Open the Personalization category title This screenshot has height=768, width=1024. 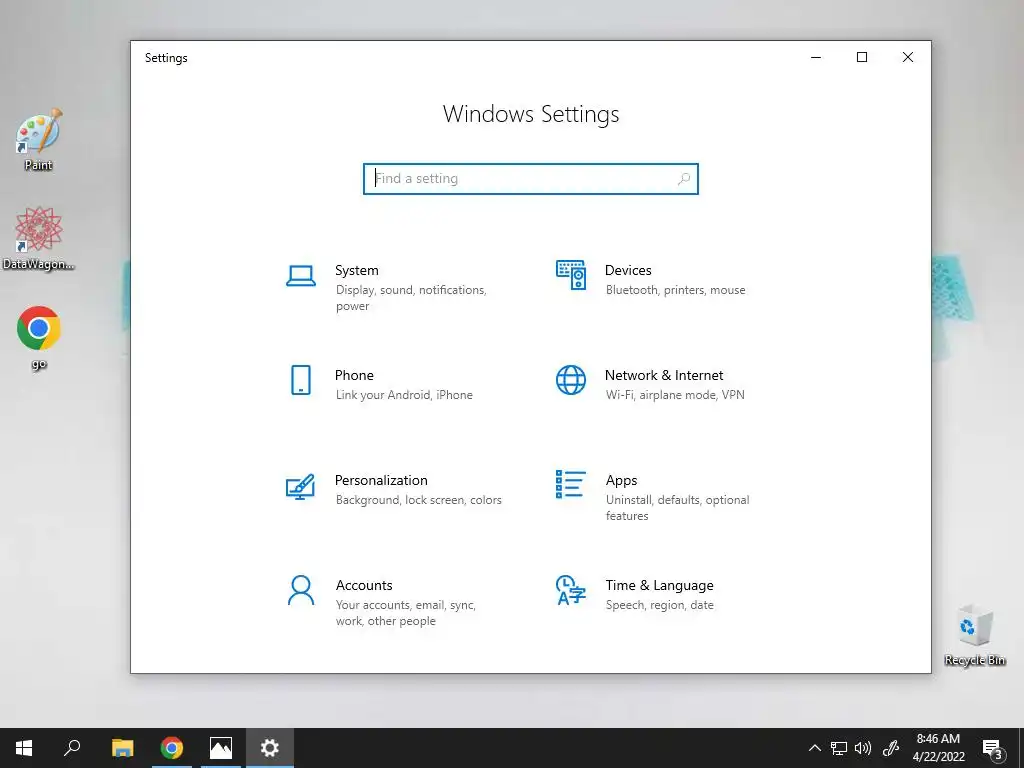381,481
